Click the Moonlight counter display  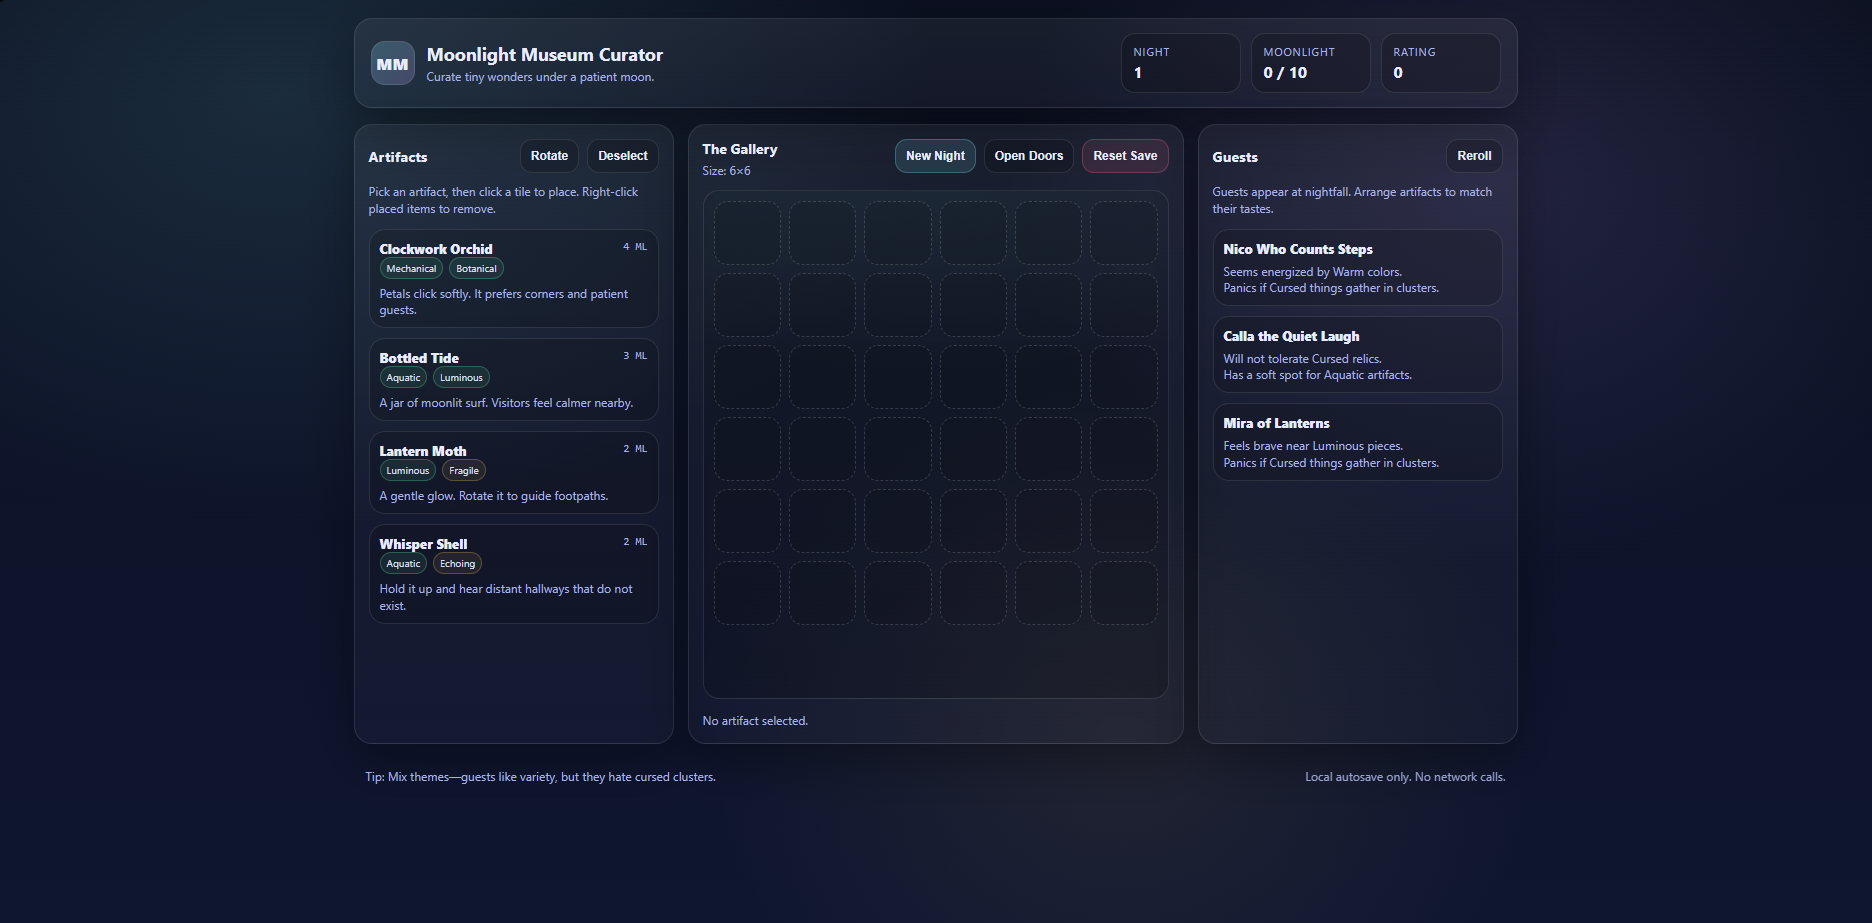(x=1310, y=63)
